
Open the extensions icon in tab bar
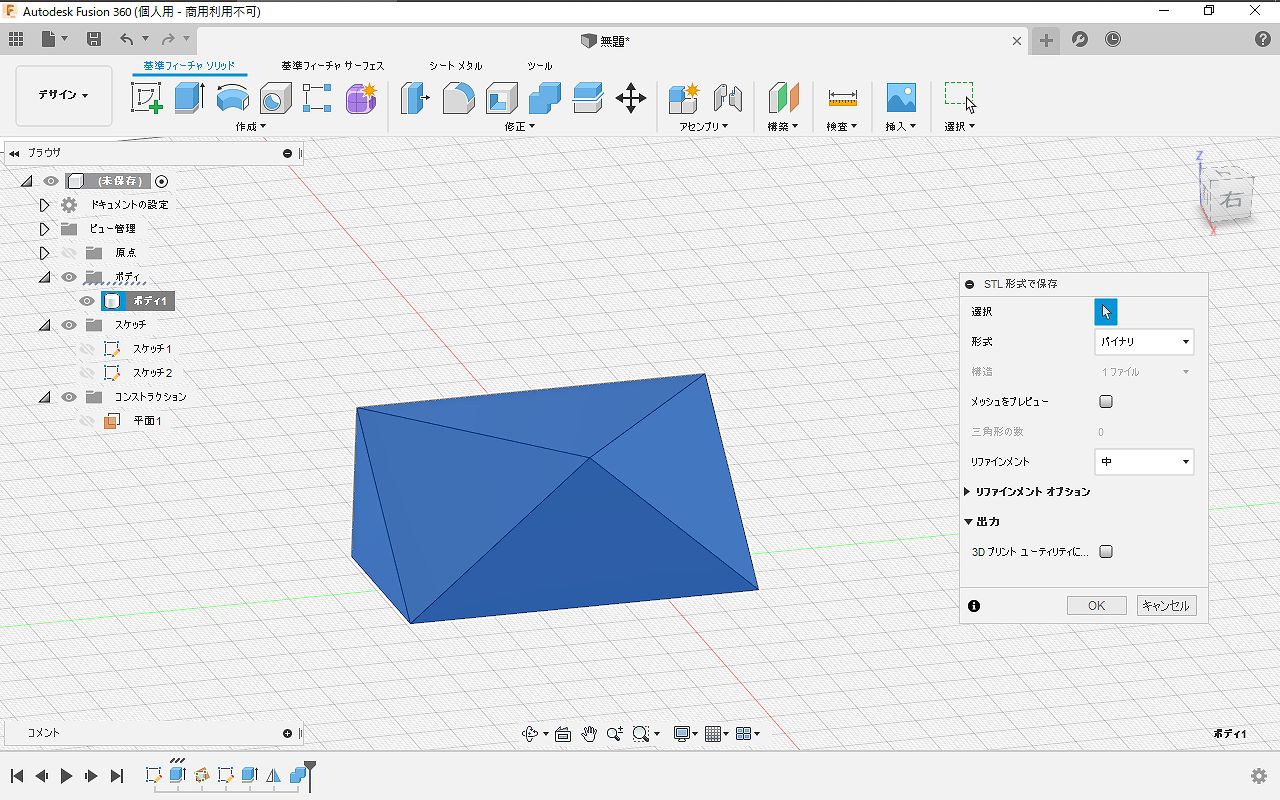(x=1080, y=39)
